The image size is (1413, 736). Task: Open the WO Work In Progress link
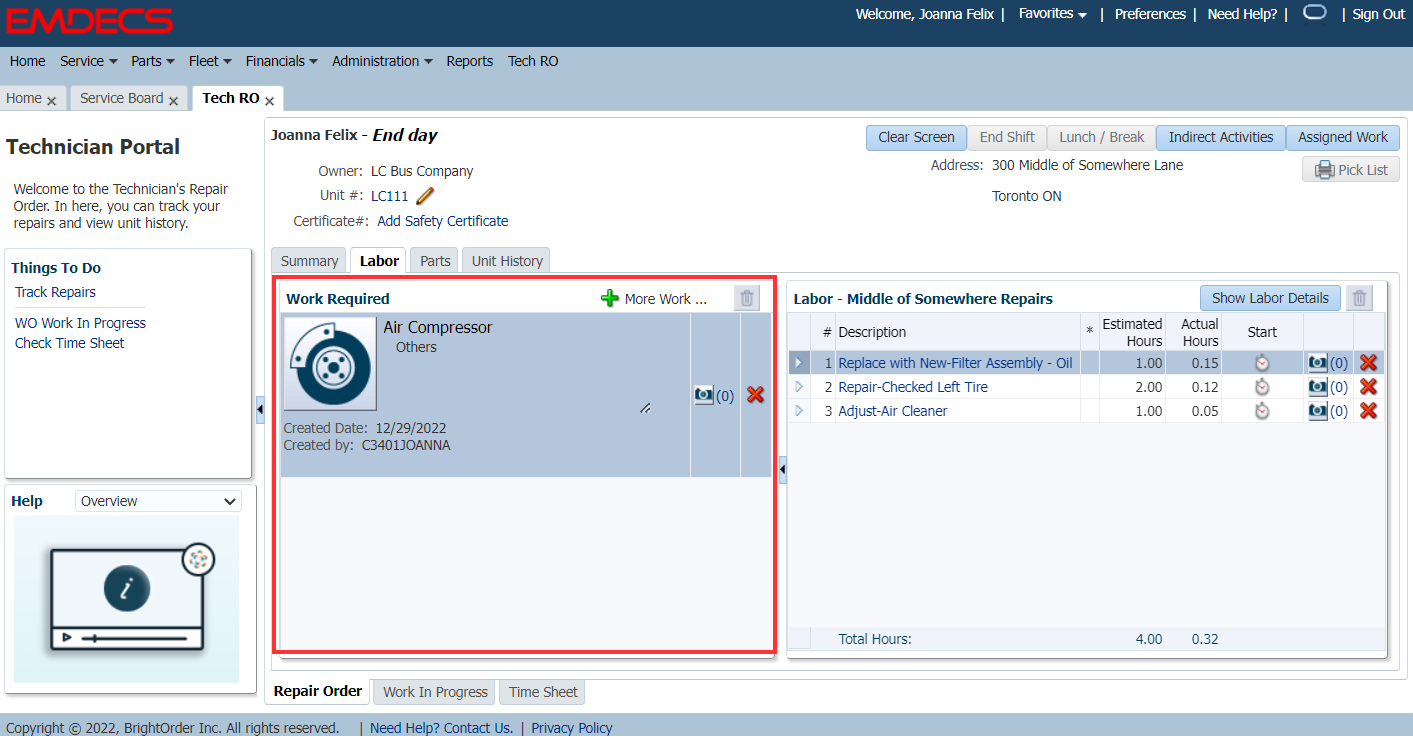click(x=80, y=323)
